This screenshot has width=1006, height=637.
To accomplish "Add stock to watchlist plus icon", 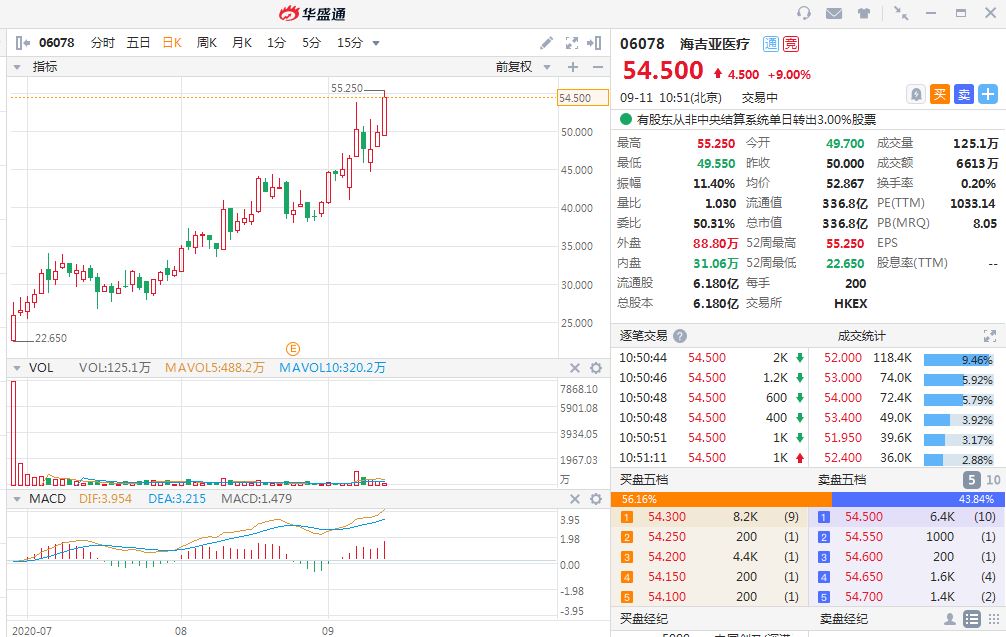I will click(x=988, y=94).
